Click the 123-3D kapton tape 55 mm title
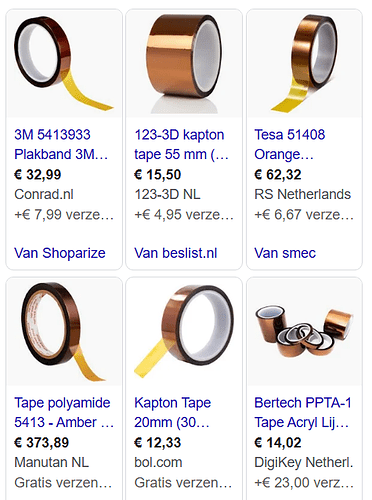This screenshot has width=372, height=500. coord(181,144)
